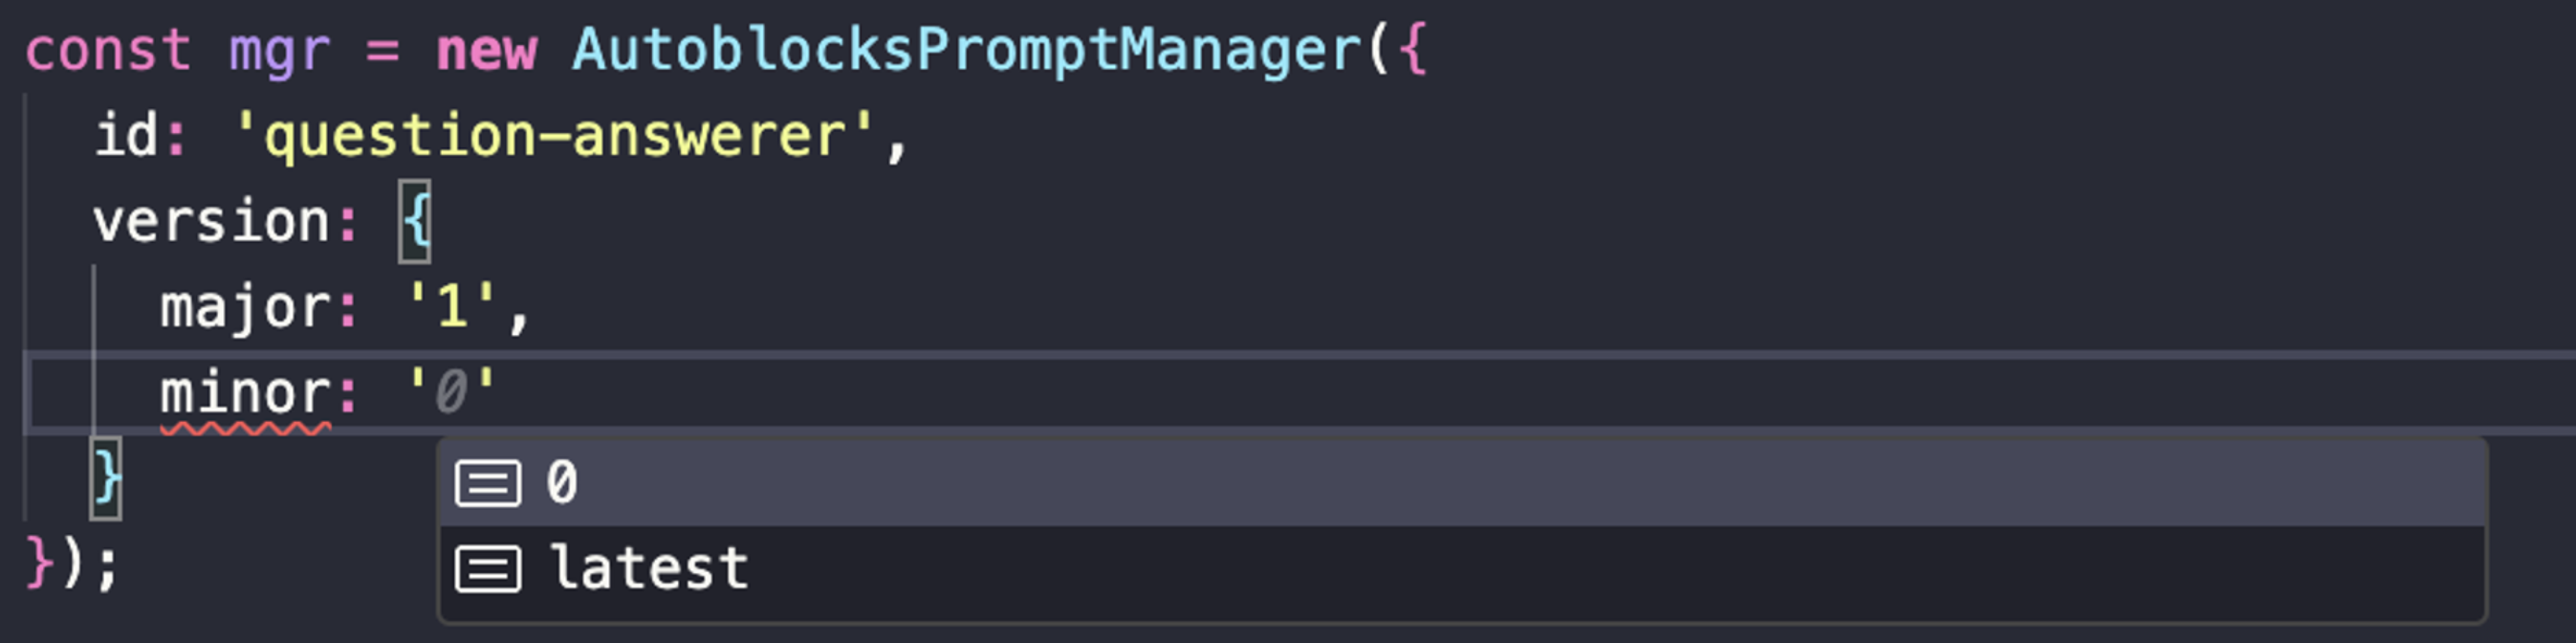Click the highlighted opening brace after version

coord(415,221)
